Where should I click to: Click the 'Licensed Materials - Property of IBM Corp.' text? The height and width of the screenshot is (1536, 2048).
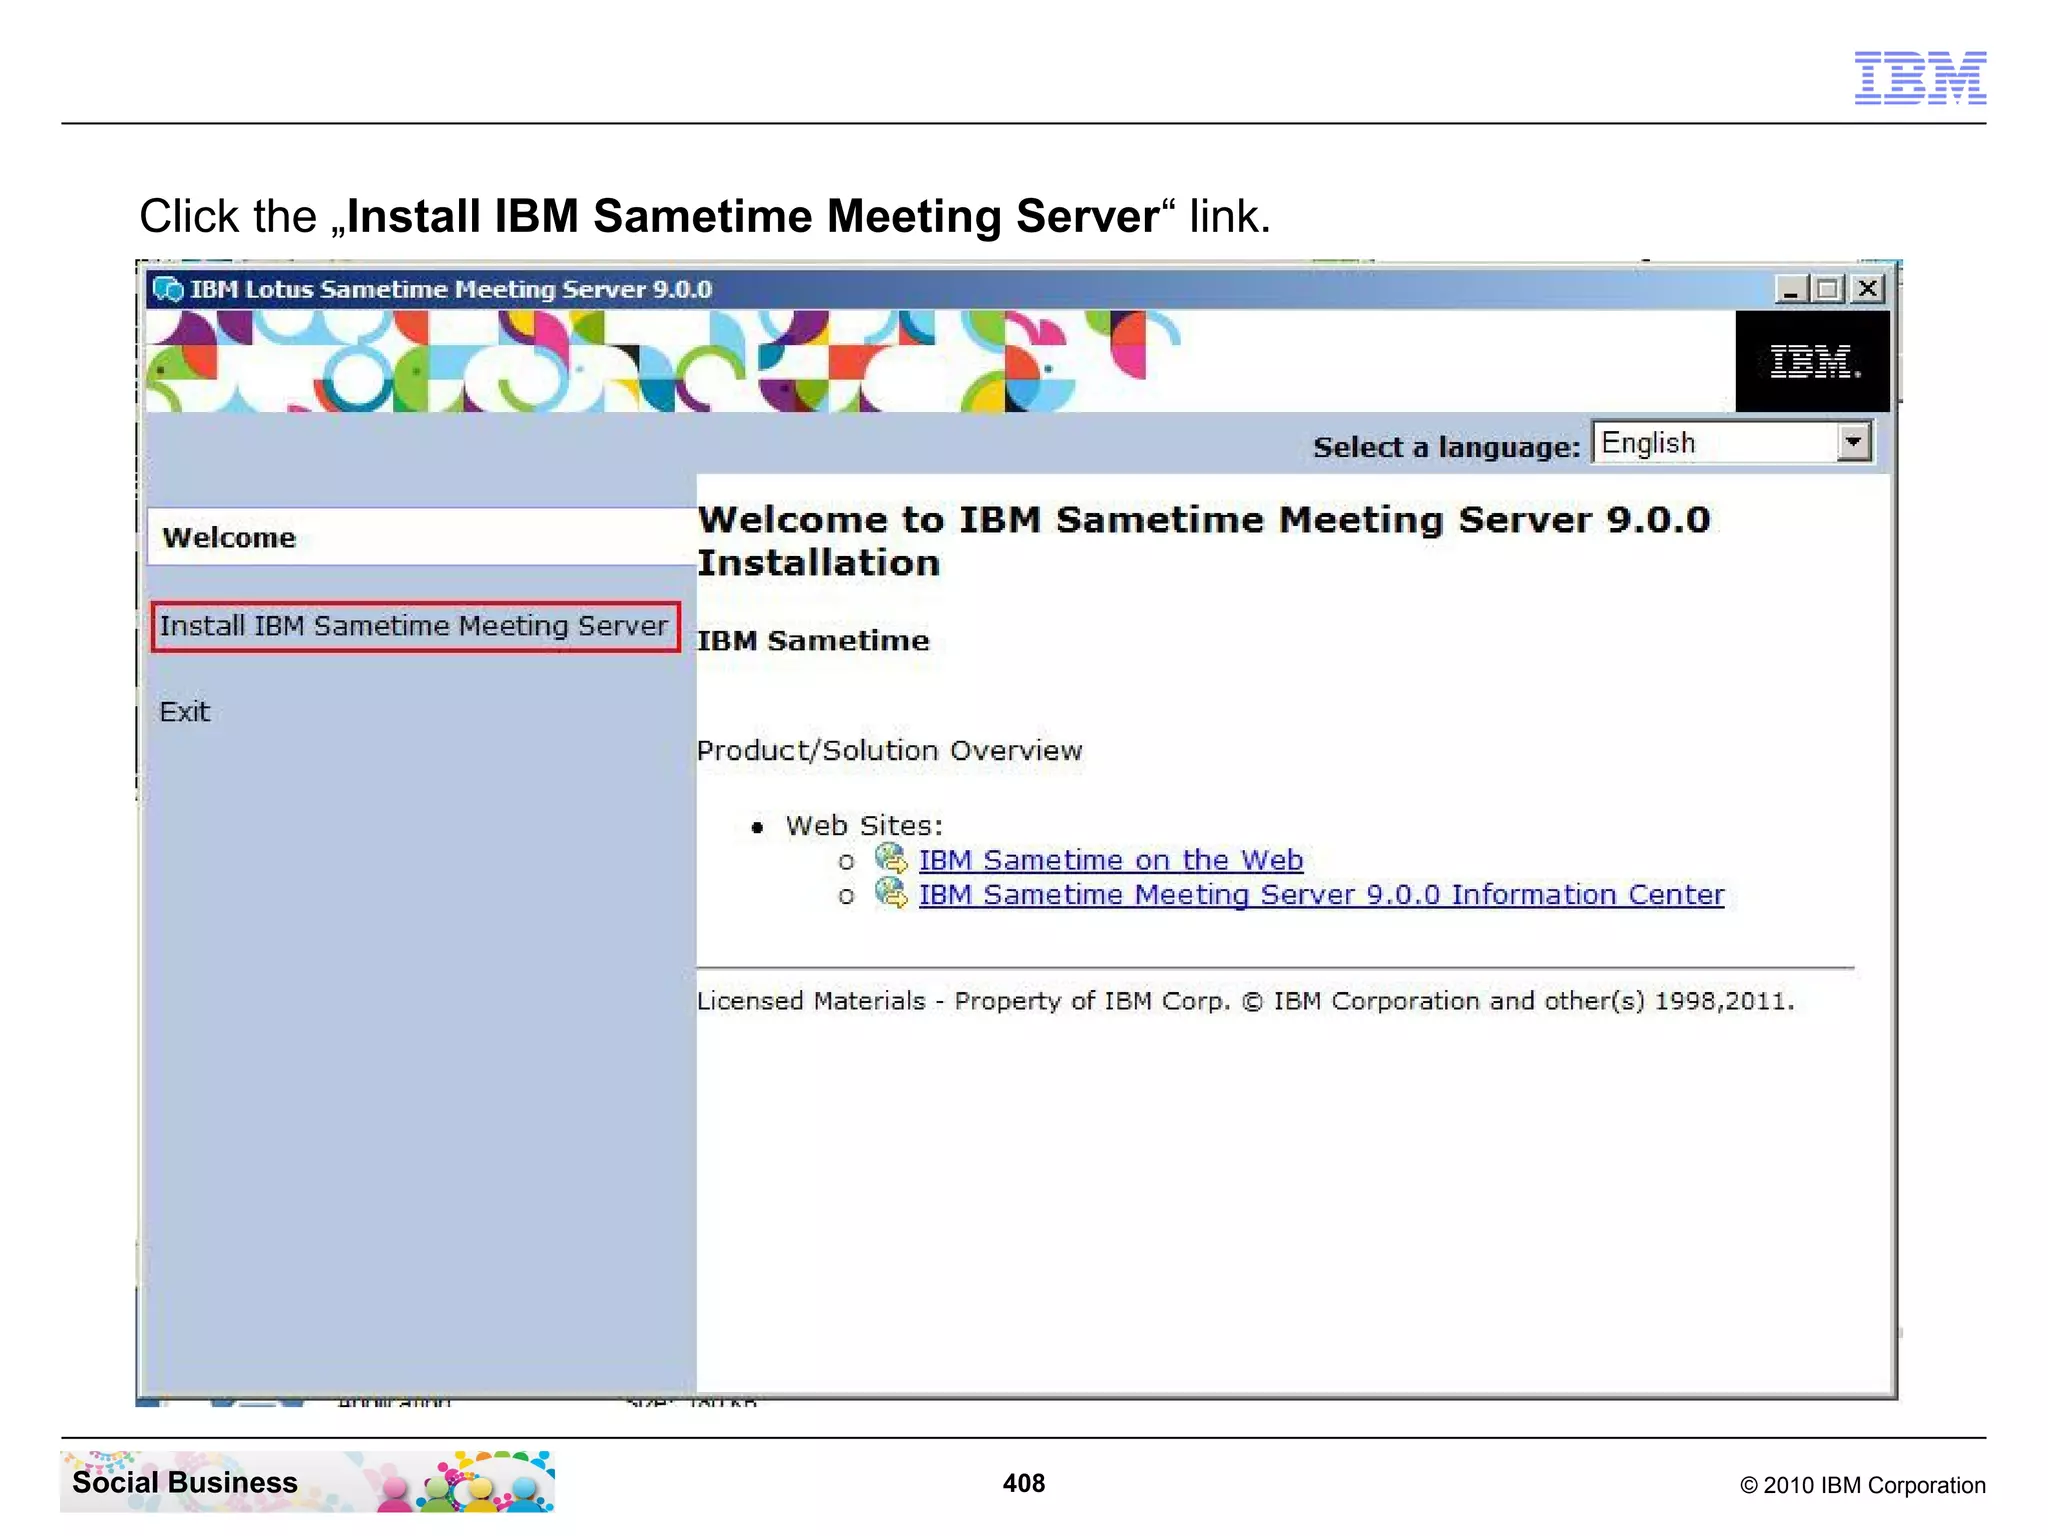tap(963, 1001)
